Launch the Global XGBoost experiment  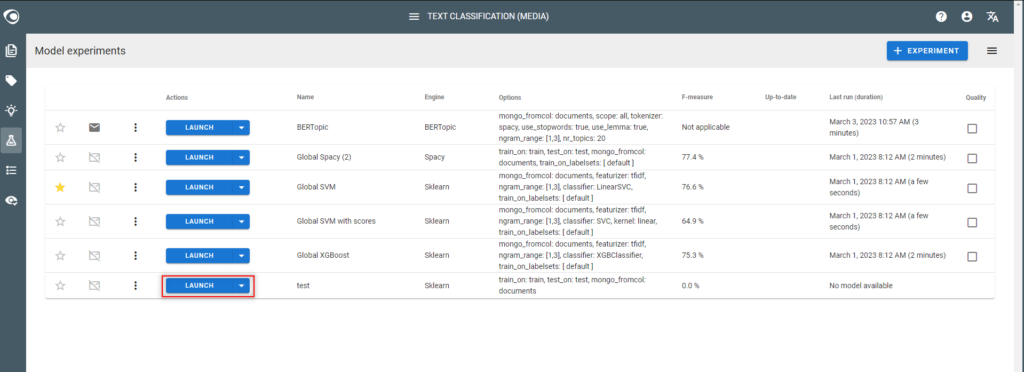(199, 255)
